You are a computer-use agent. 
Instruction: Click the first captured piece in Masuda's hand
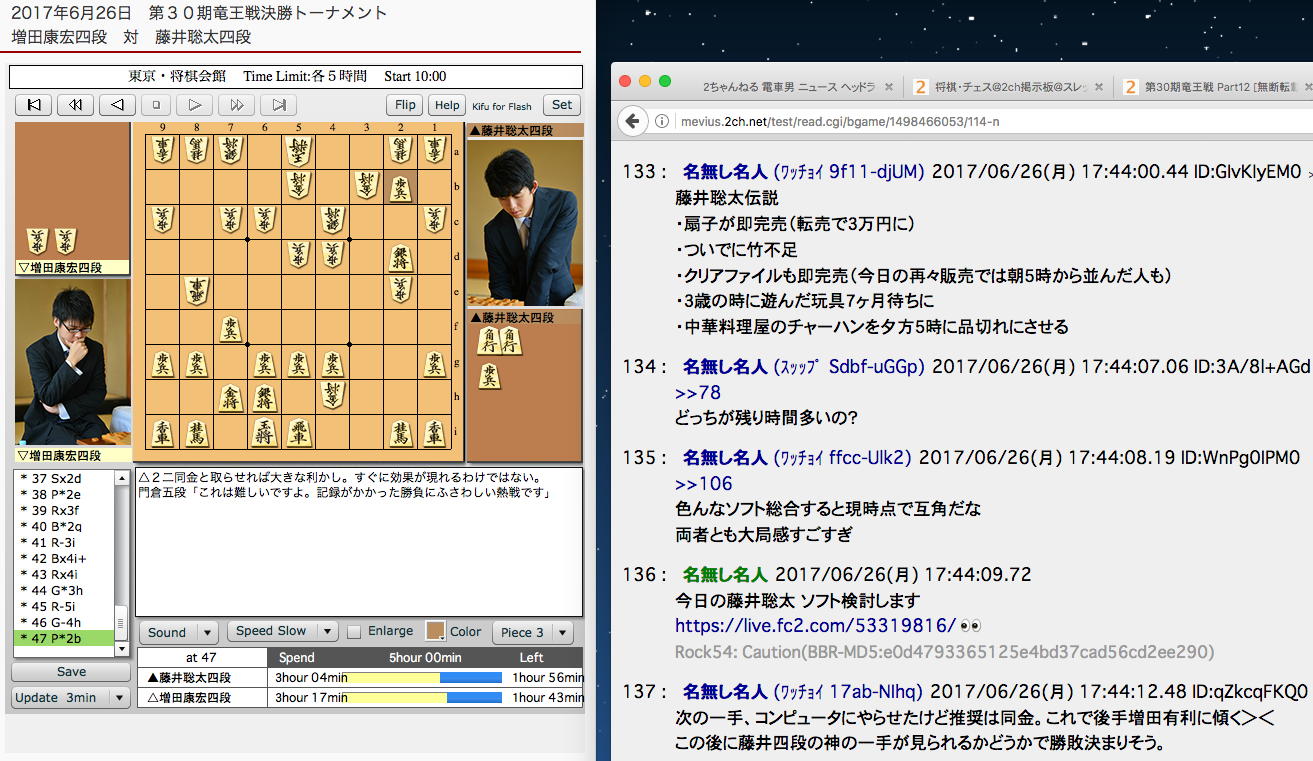[x=37, y=241]
